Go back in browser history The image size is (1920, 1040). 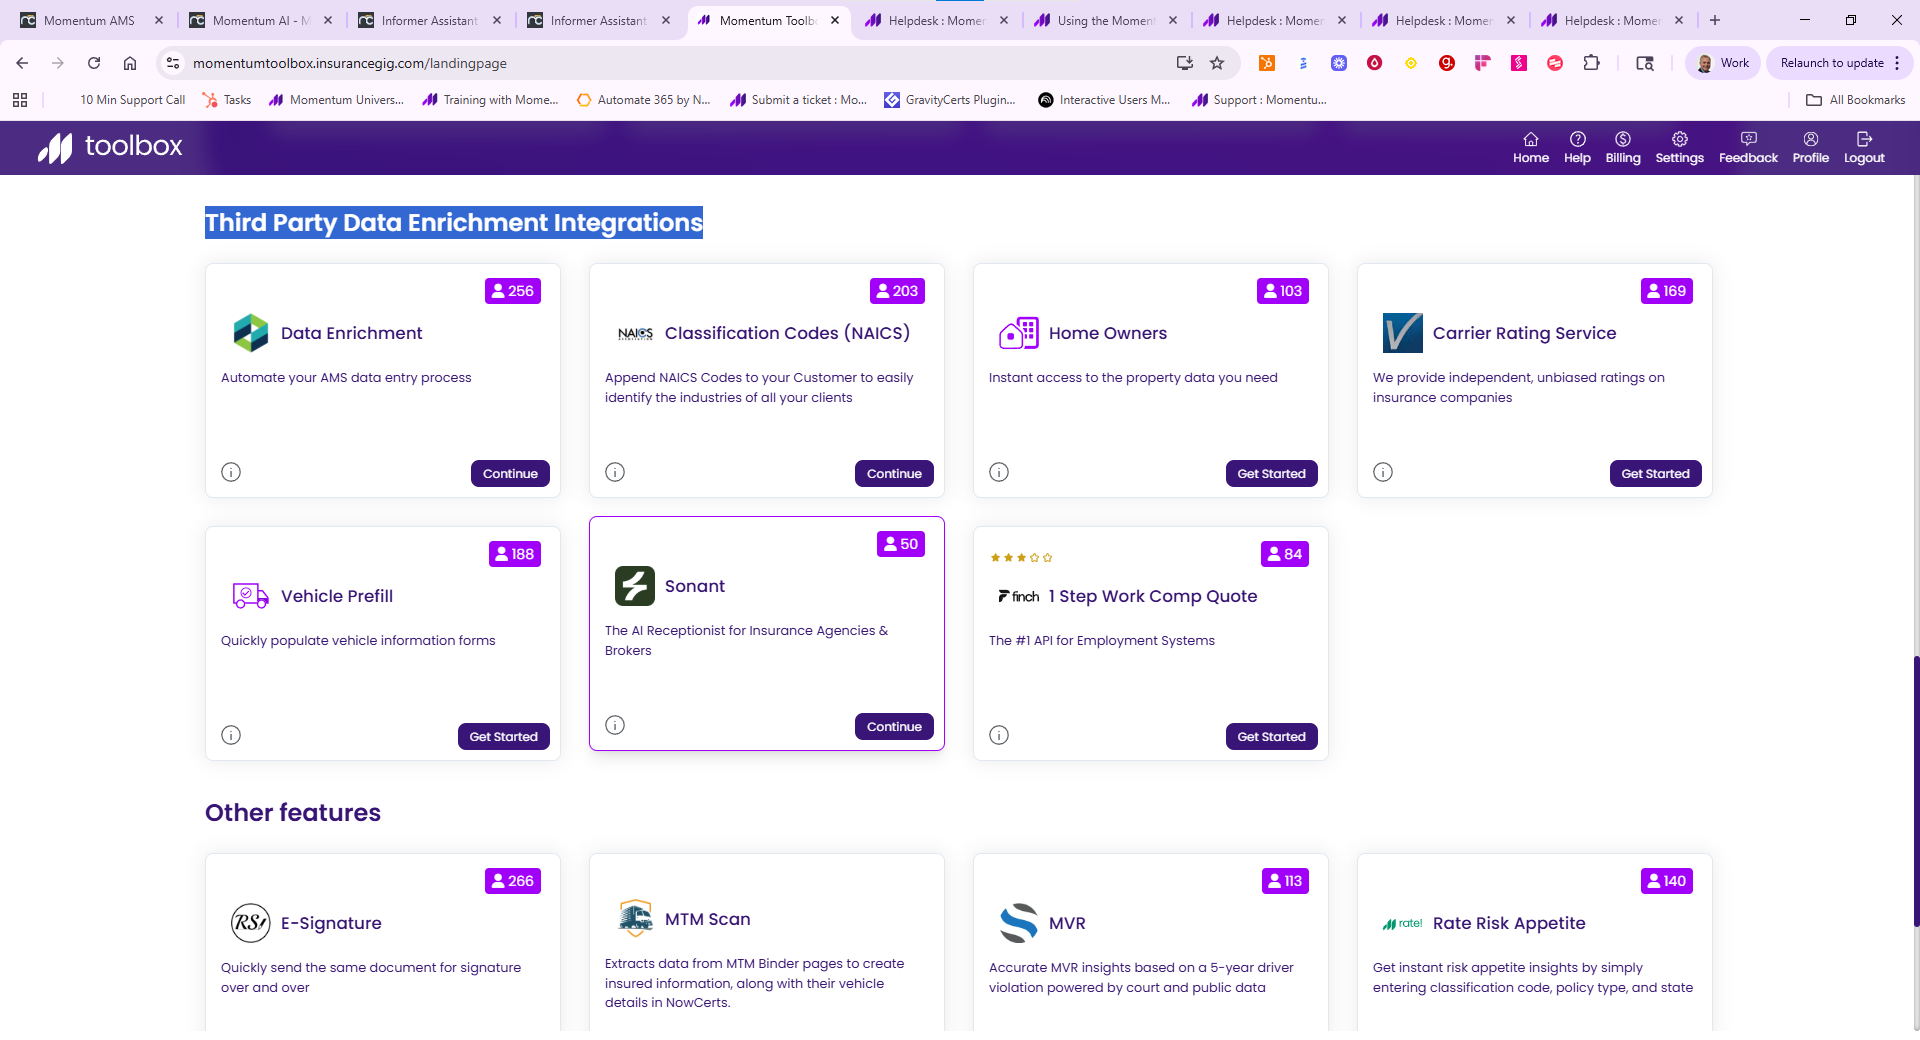pos(22,63)
